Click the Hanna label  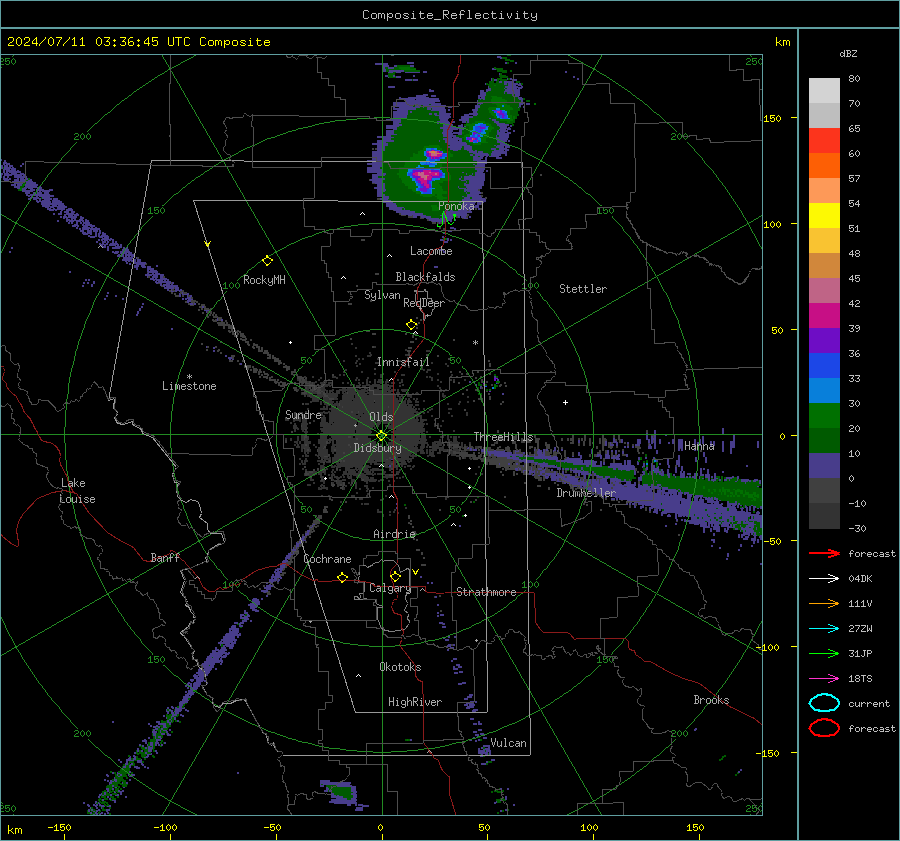click(699, 445)
